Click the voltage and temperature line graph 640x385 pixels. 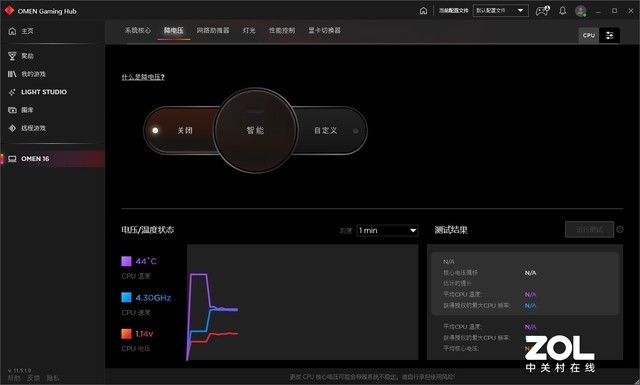302,302
